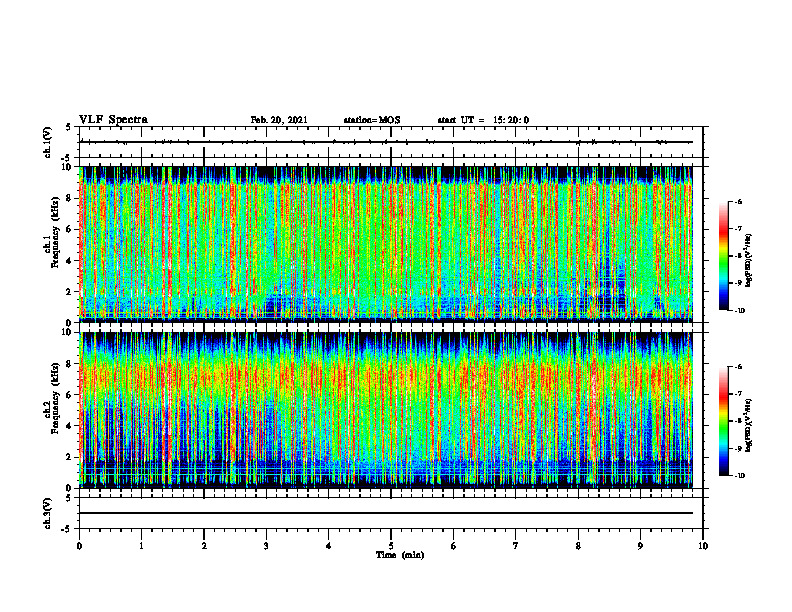Click the "-8" label on ch.1 color bar
The image size is (792, 612).
[738, 256]
